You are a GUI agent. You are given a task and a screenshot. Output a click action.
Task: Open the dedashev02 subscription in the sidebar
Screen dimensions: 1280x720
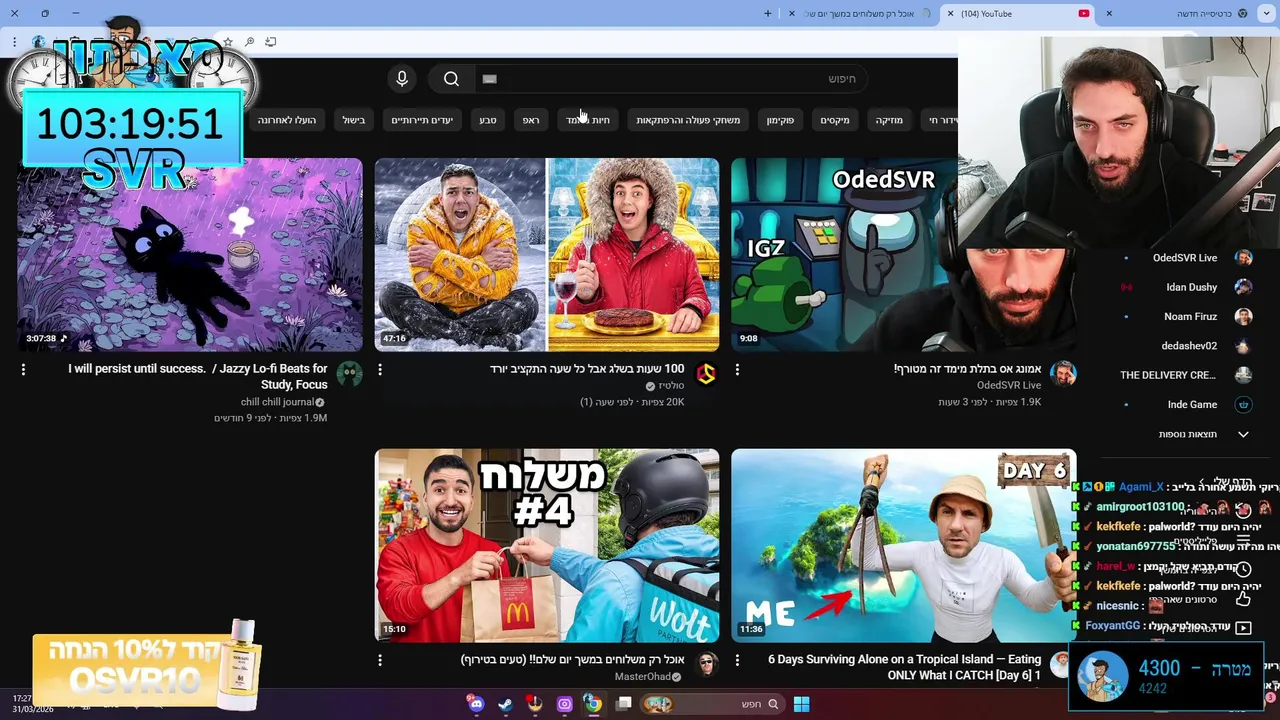tap(1185, 346)
